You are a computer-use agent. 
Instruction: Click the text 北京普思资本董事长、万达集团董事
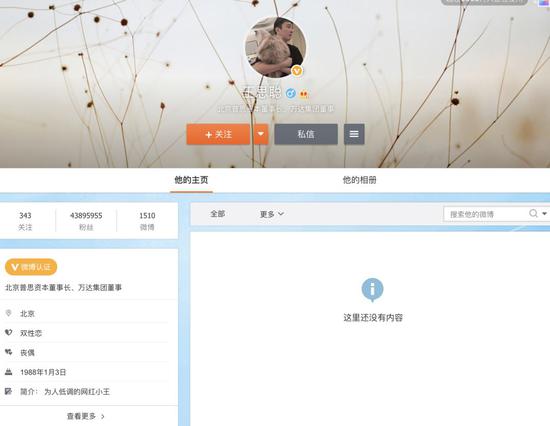click(63, 288)
